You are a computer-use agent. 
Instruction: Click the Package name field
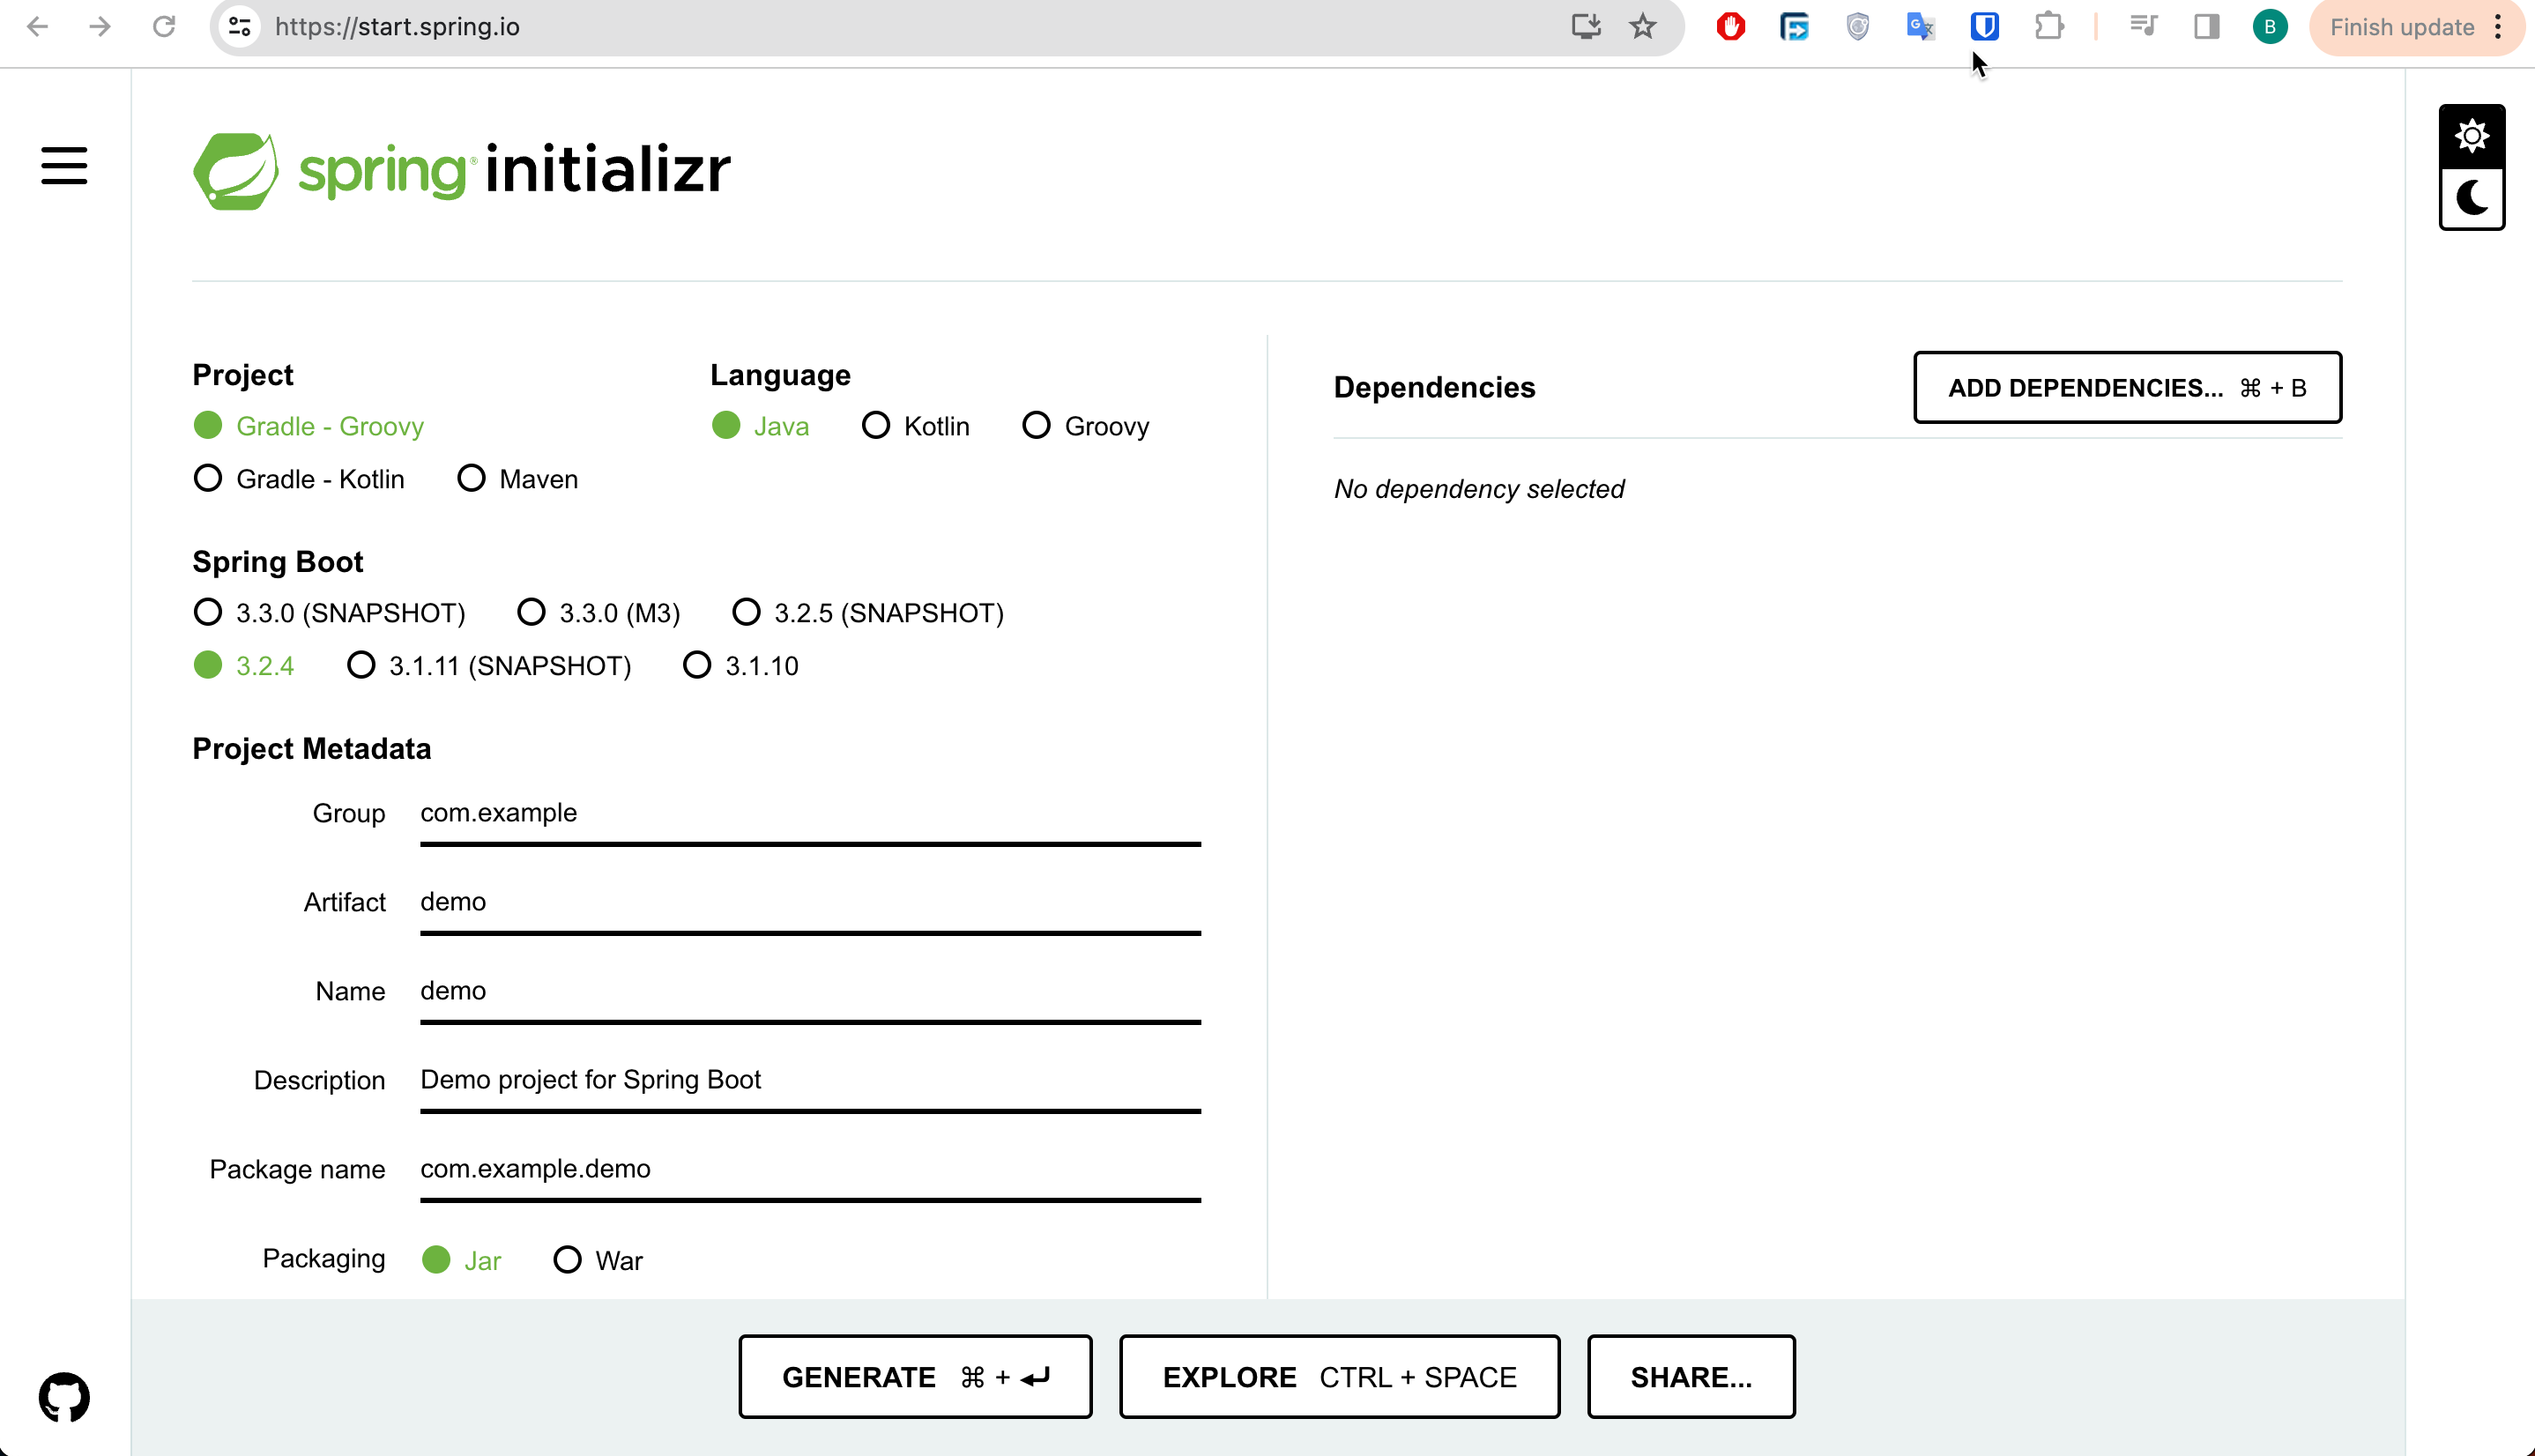point(810,1170)
